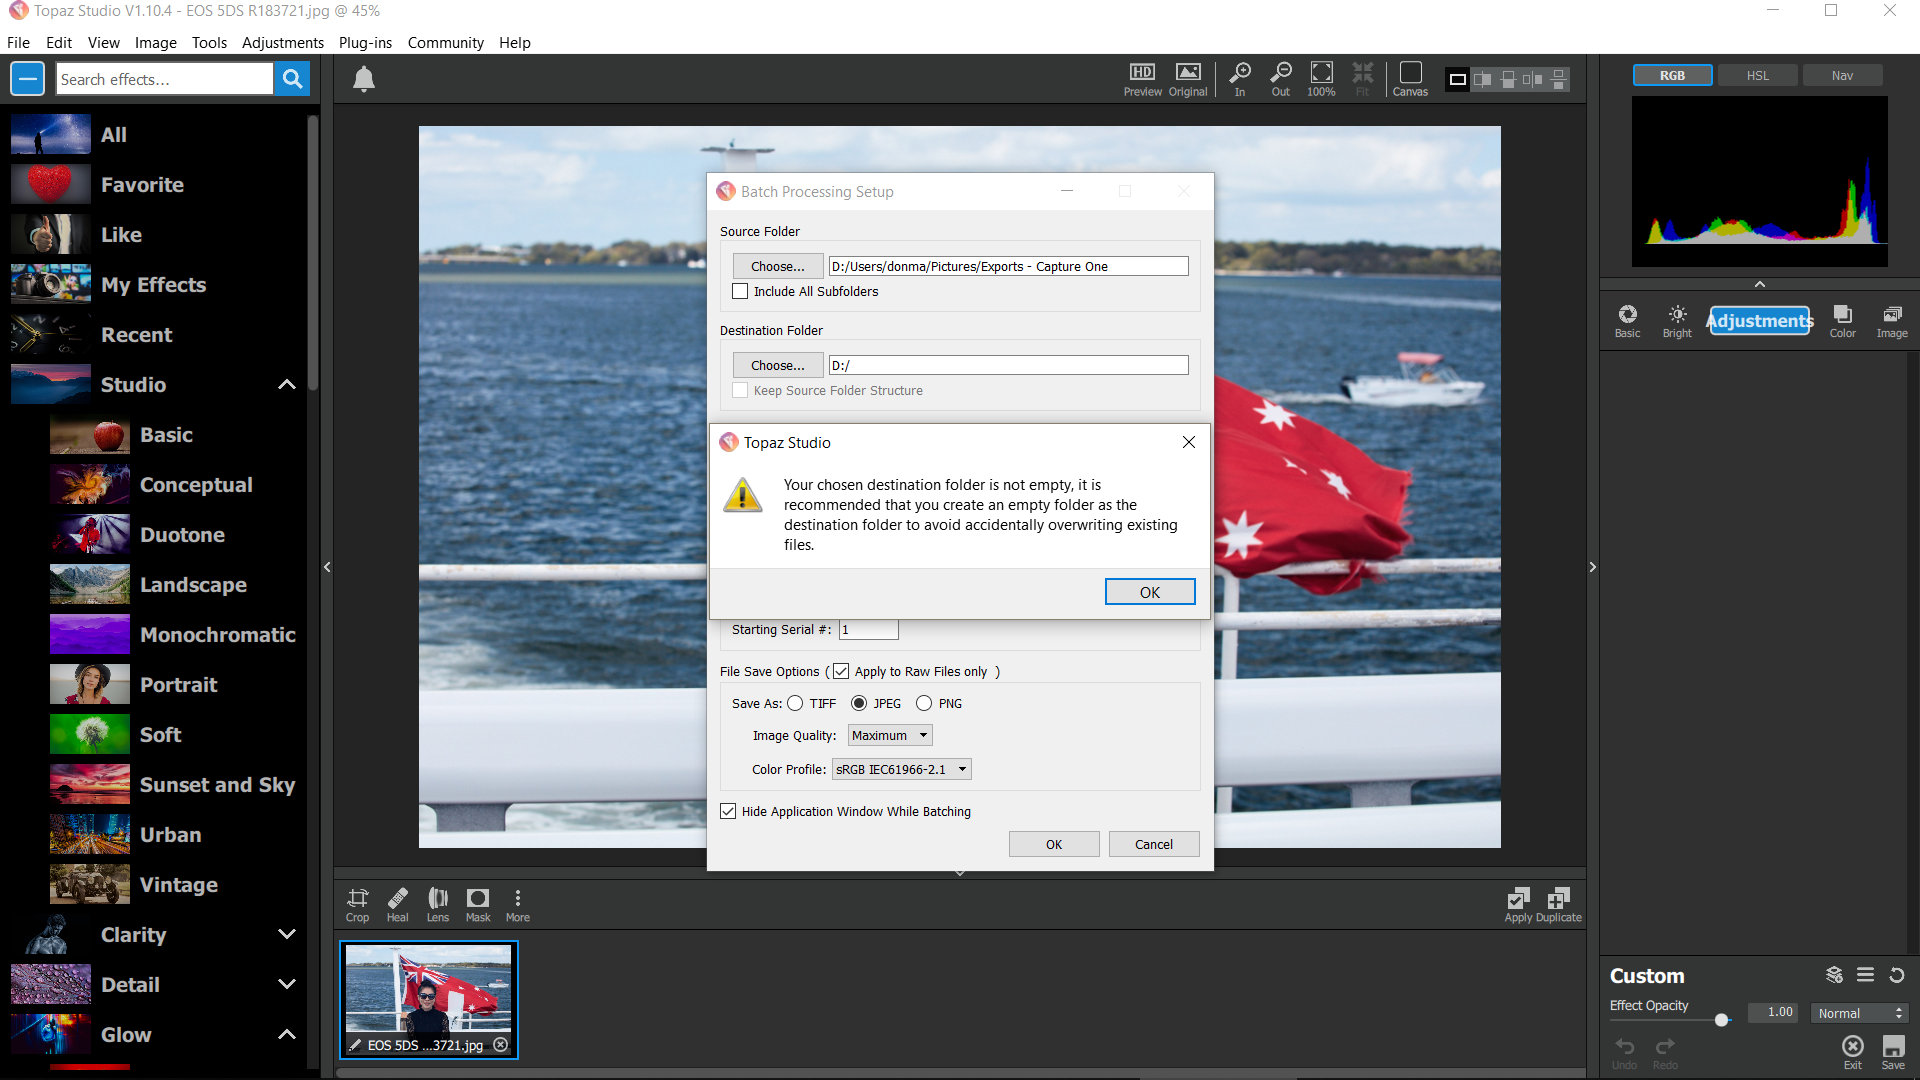1920x1080 pixels.
Task: Toggle the HD Preview icon
Action: click(x=1142, y=79)
